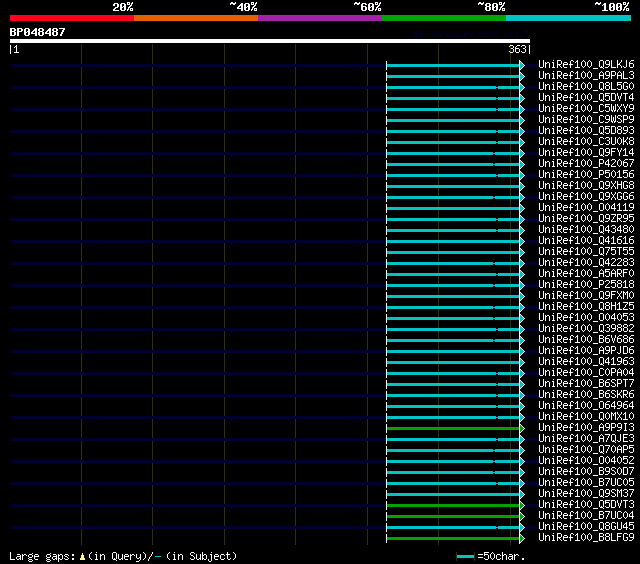Viewport: 640px width, 564px height.
Task: Select the orange ~40% identity color segment
Action: 196,18
